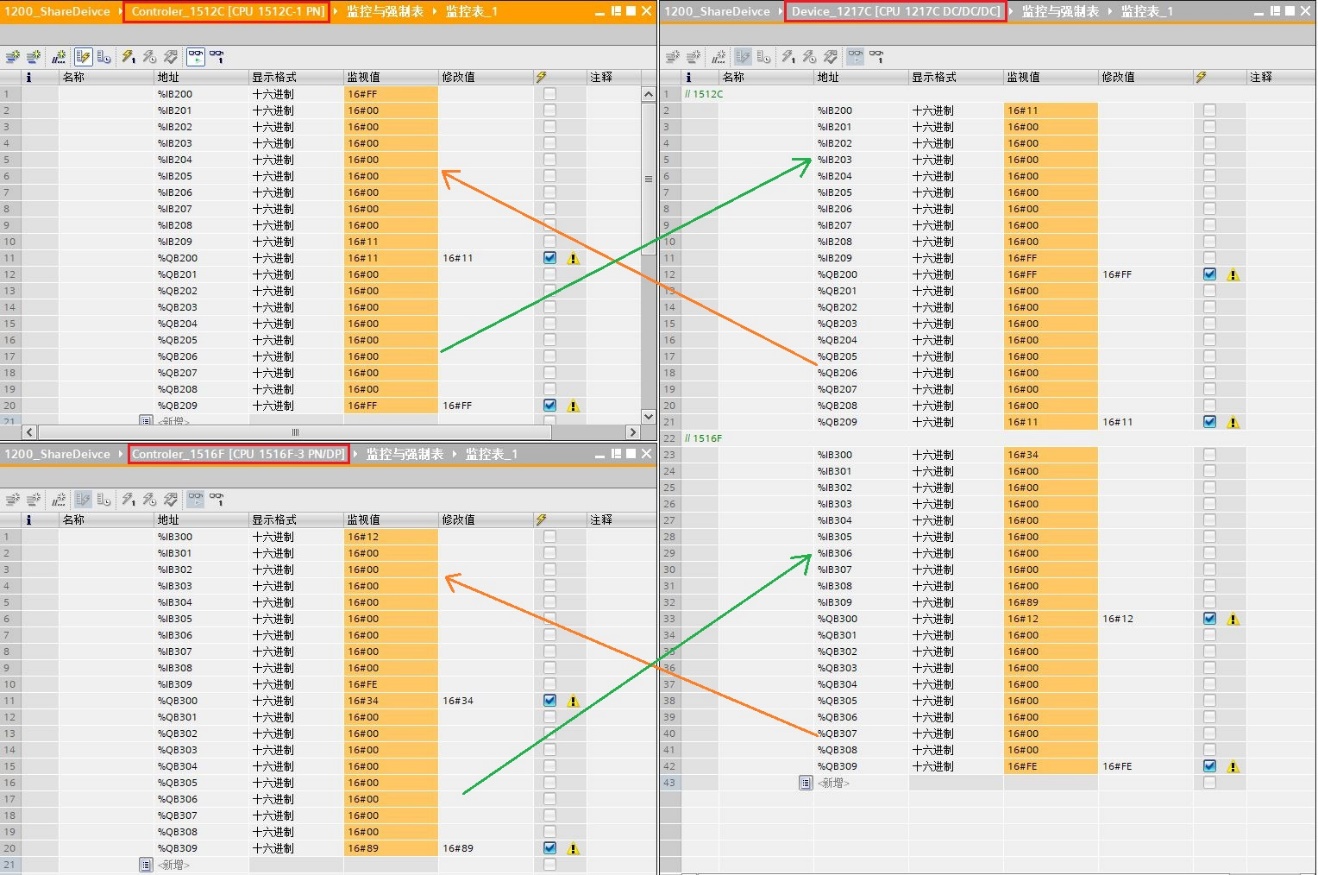
Task: Click Enable peripheral outputs icon in 1217C toolbar
Action: pyautogui.click(x=830, y=57)
